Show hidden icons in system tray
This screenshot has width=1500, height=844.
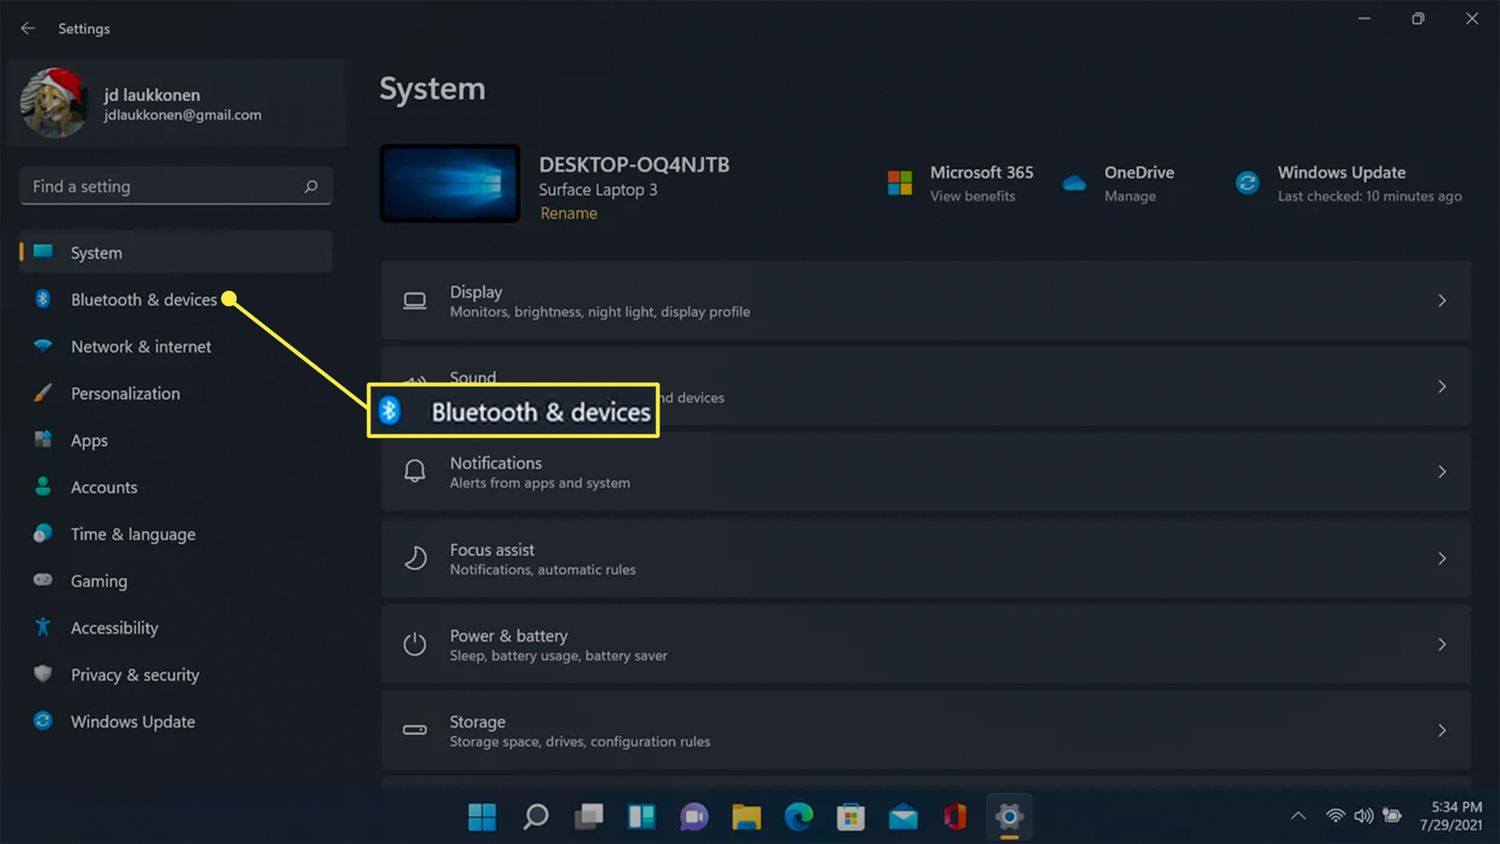pos(1298,816)
